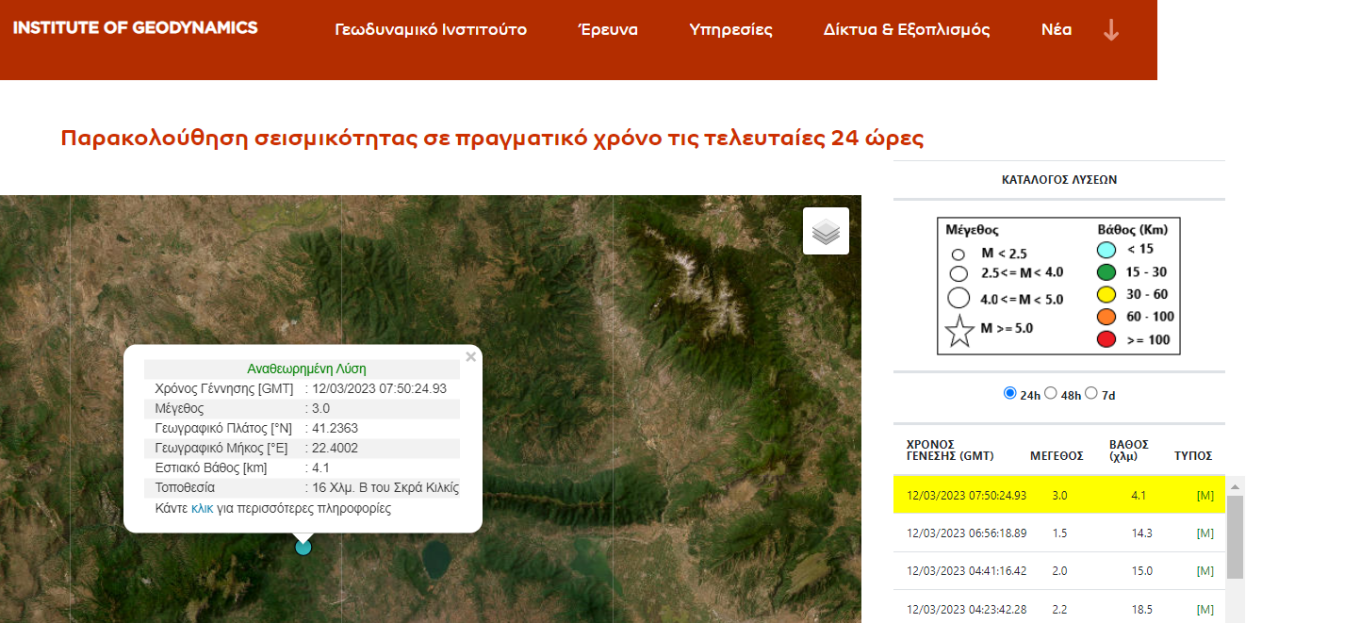Click the orange 60 - 100 depth swatch
The image size is (1360, 623).
1107,317
